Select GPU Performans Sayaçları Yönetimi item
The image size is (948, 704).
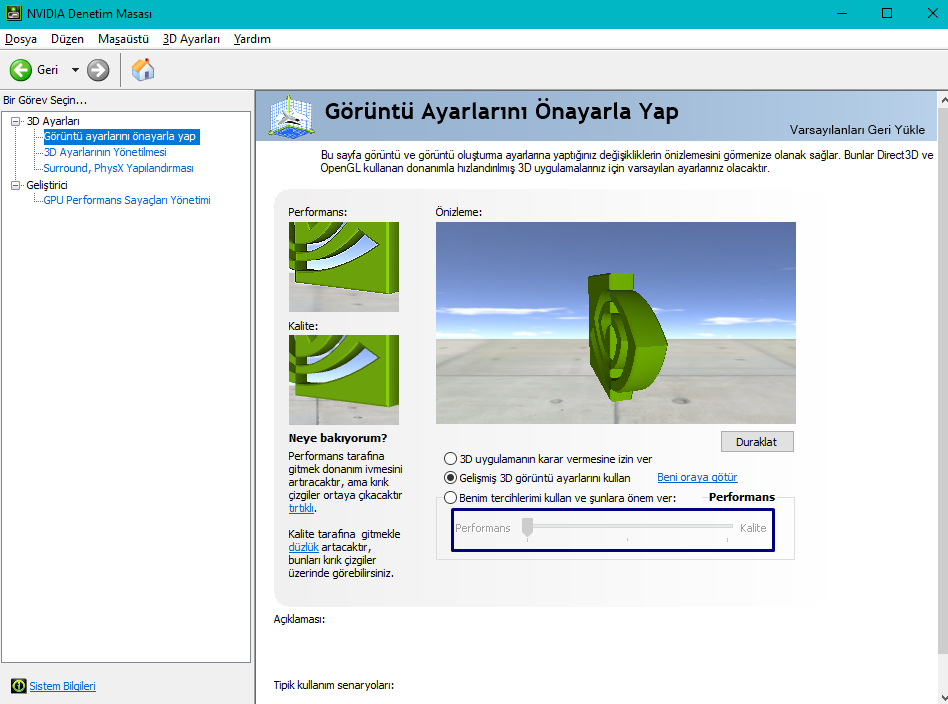127,200
